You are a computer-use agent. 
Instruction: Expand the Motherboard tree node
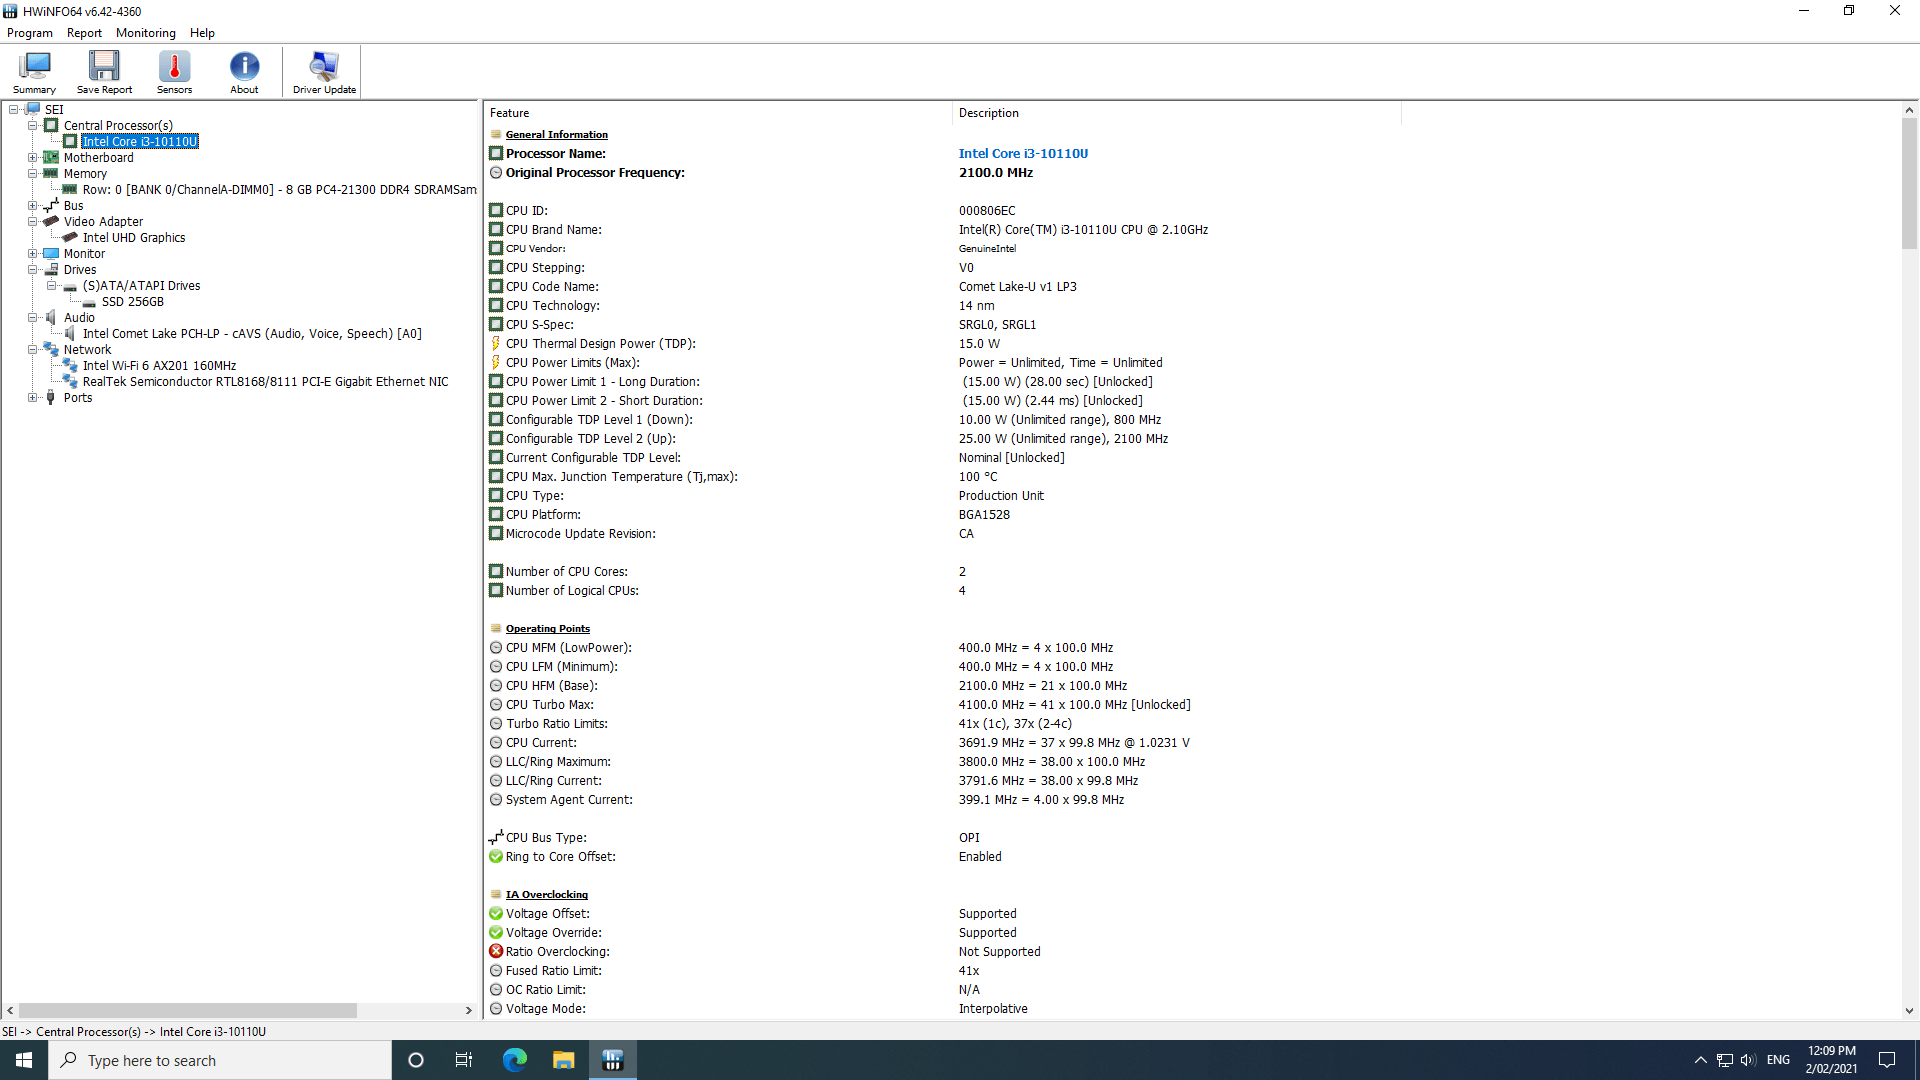click(x=32, y=158)
